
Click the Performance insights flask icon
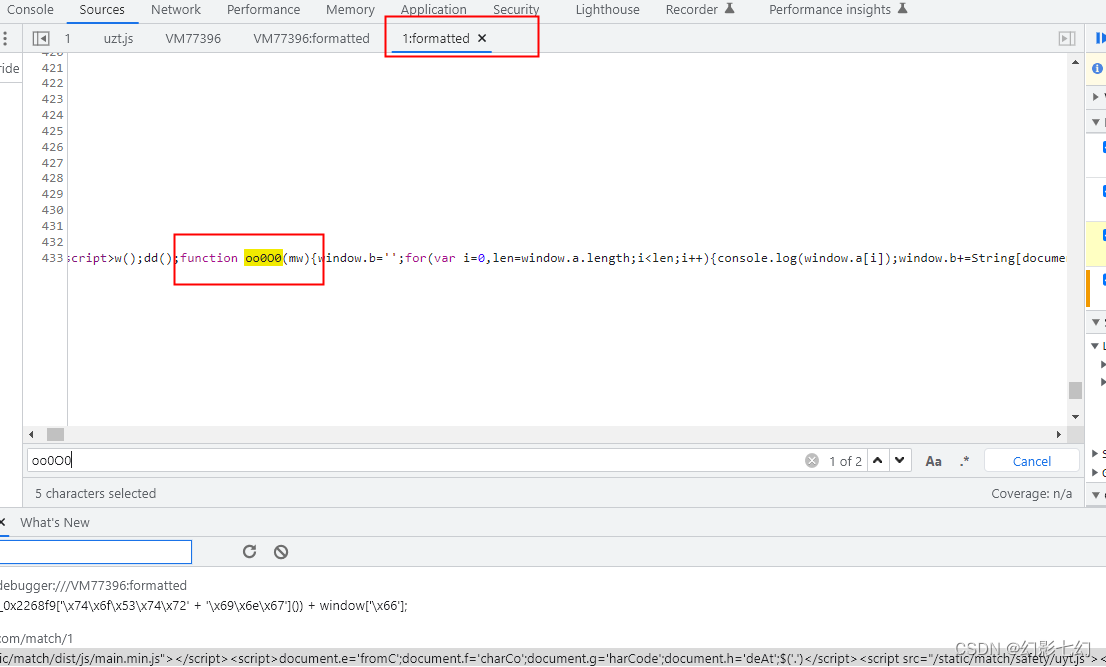902,8
